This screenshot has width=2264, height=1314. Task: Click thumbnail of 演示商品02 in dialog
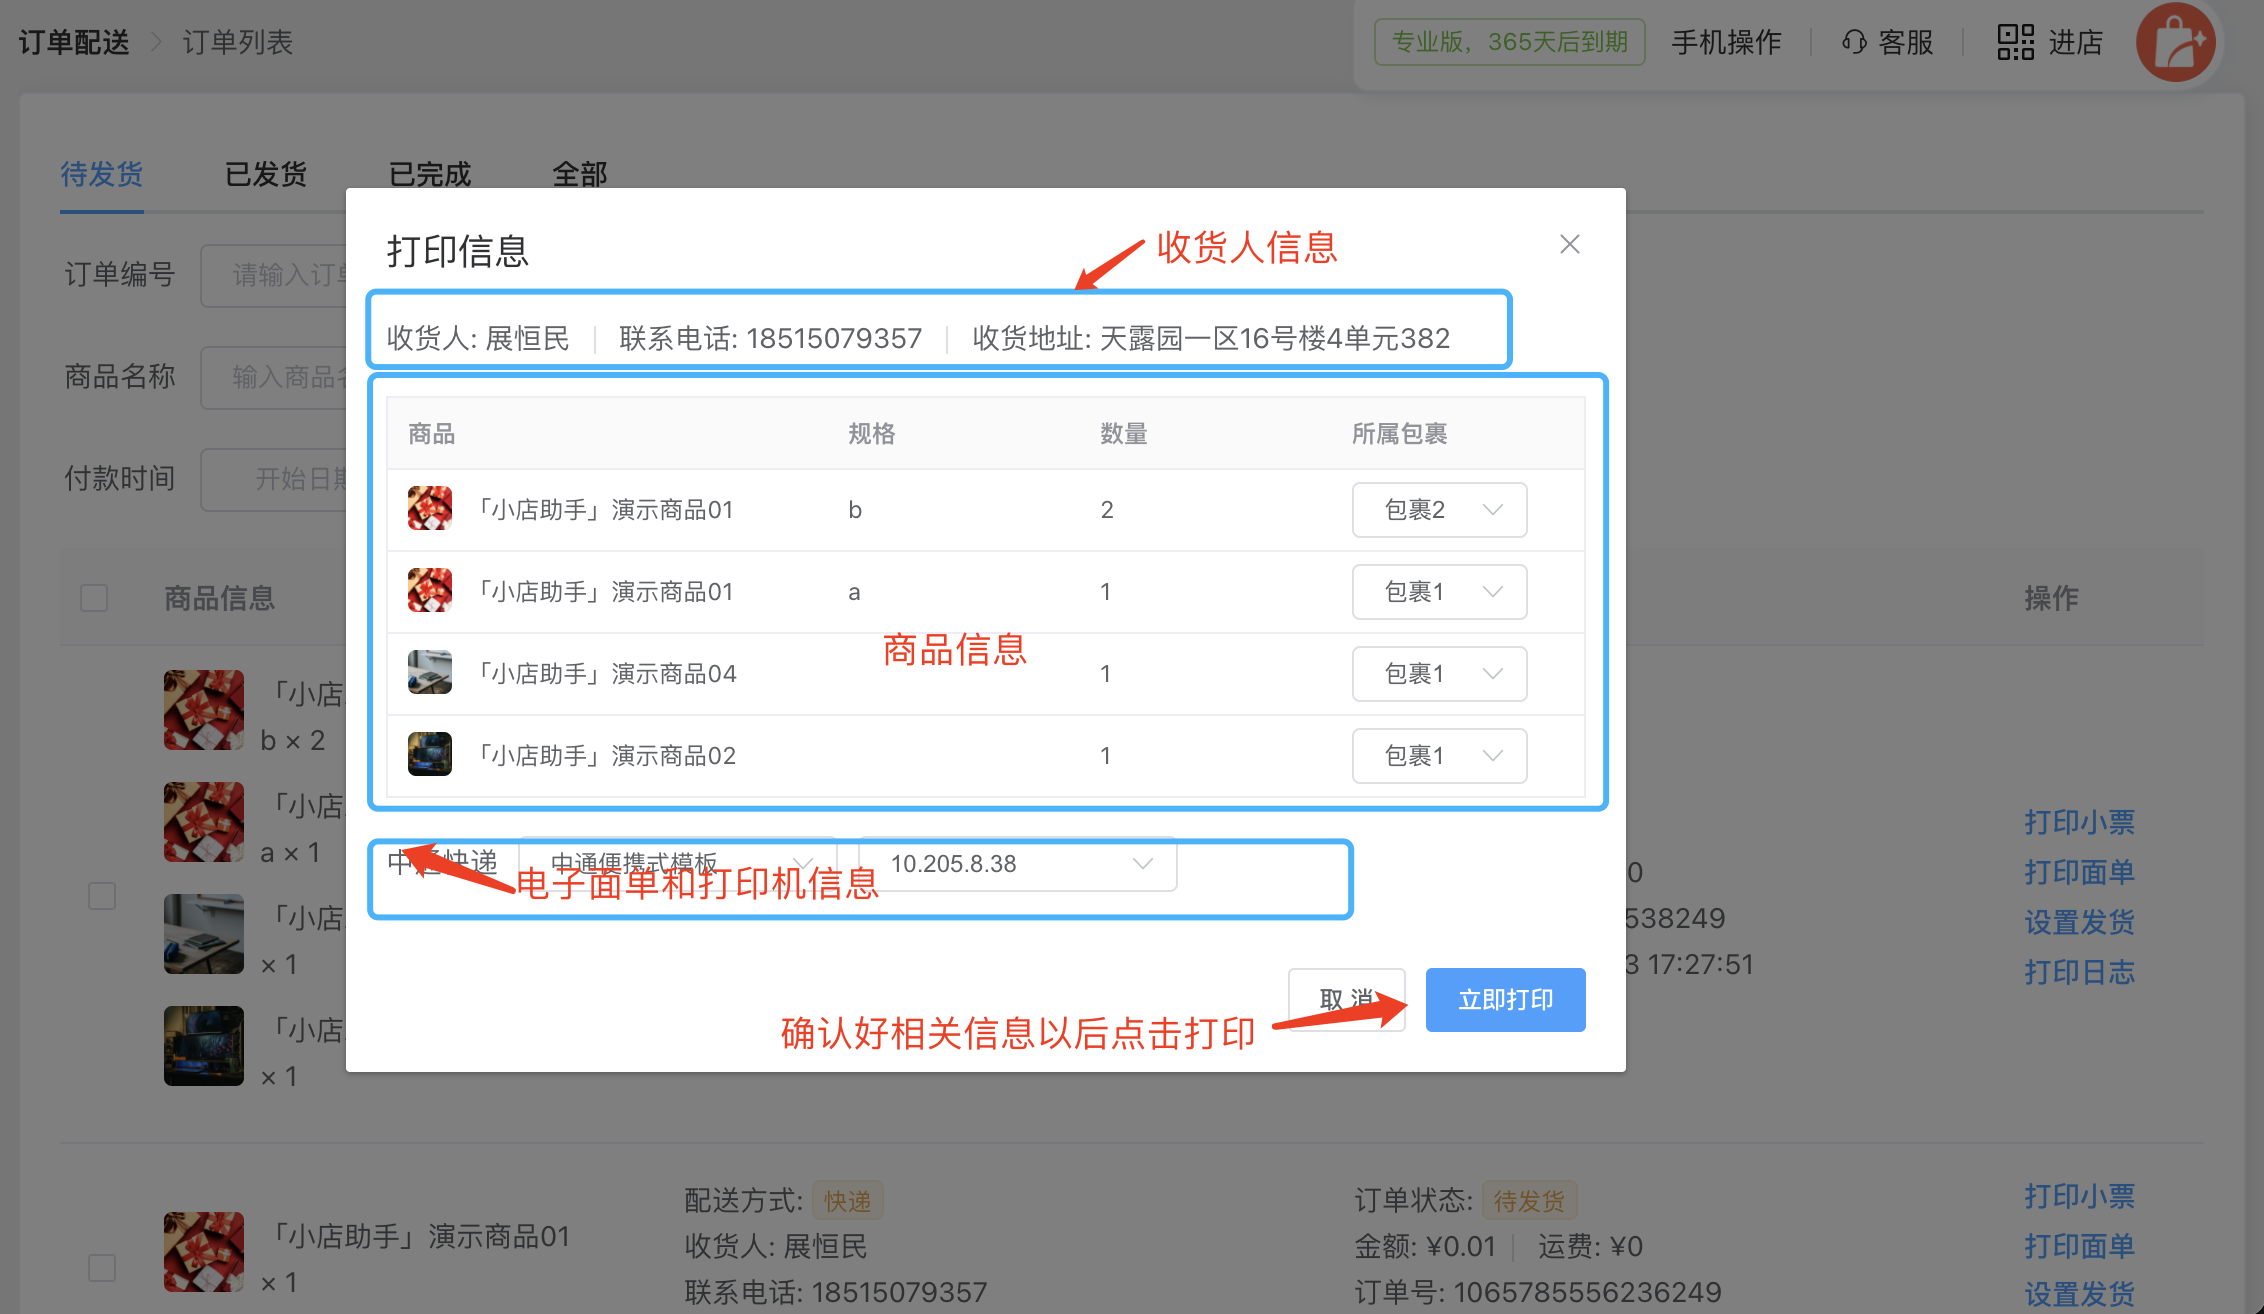430,755
